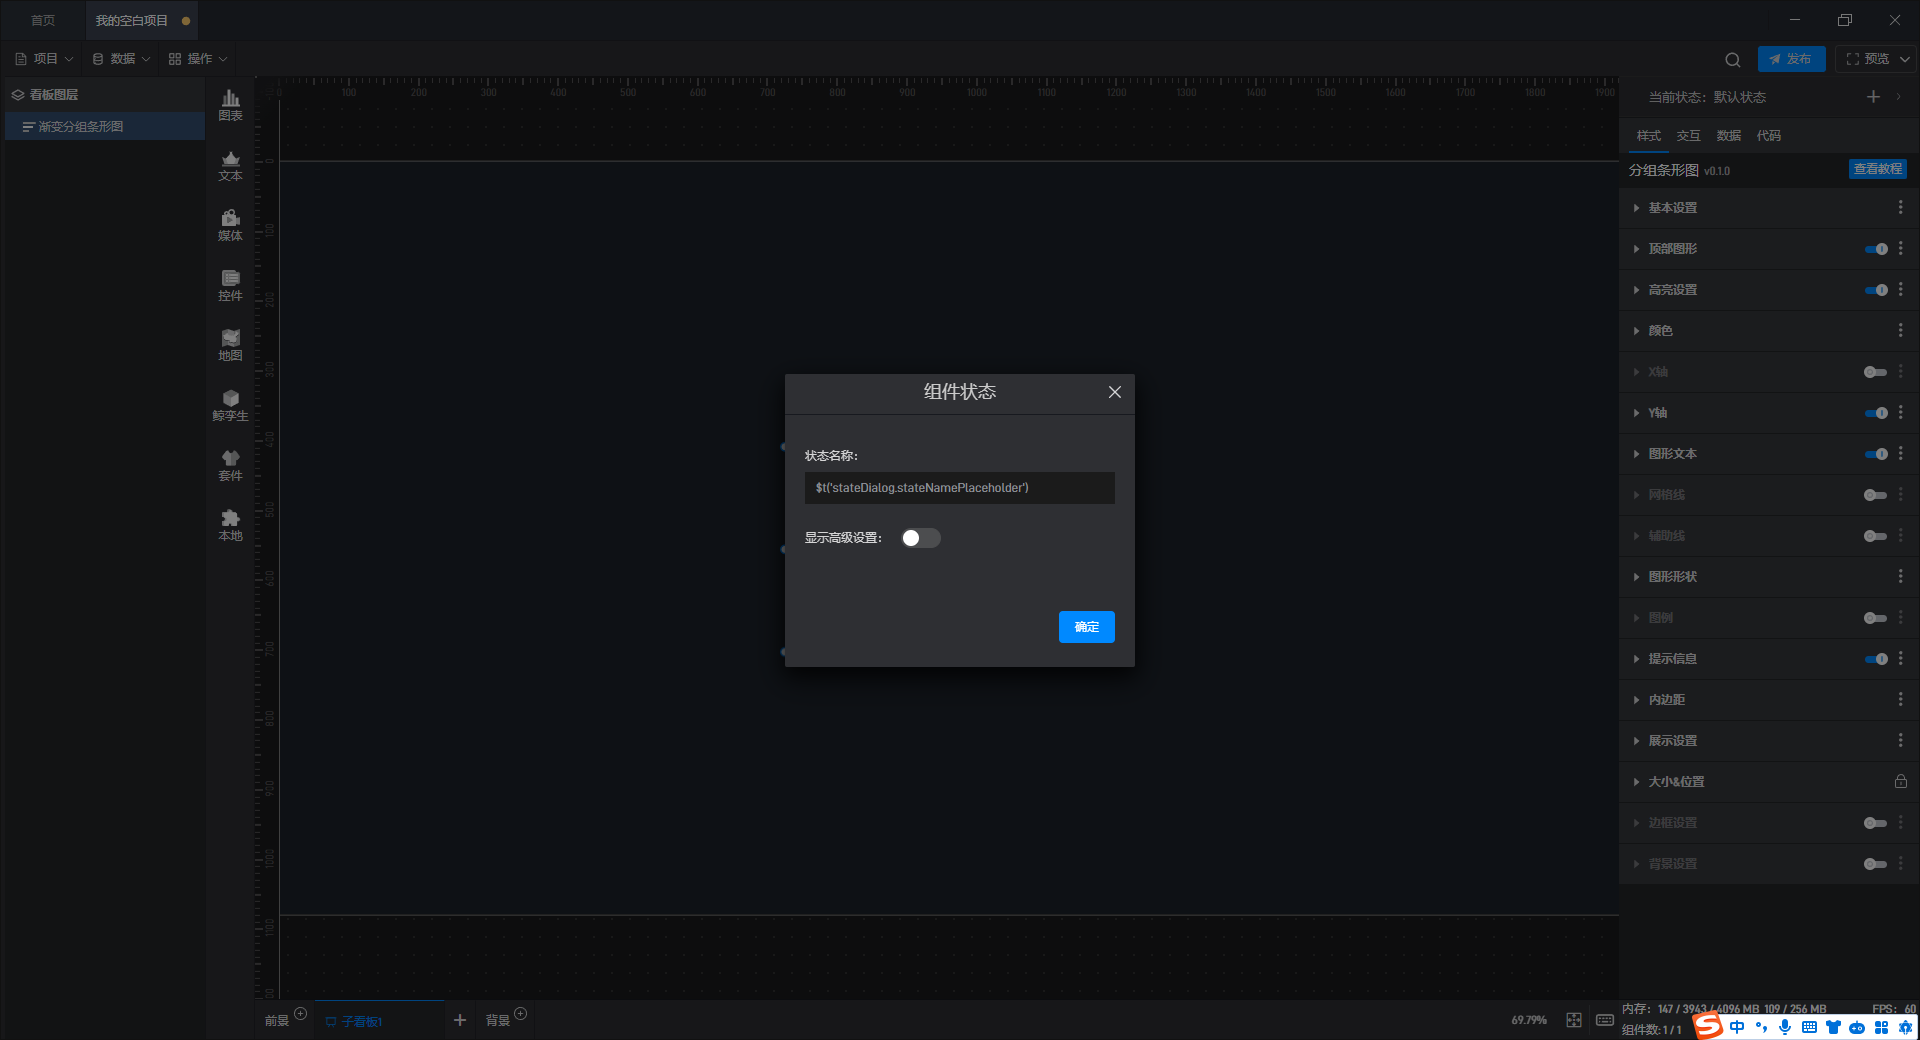Add a new sub-board with plus icon
The height and width of the screenshot is (1040, 1920).
[x=460, y=1020]
